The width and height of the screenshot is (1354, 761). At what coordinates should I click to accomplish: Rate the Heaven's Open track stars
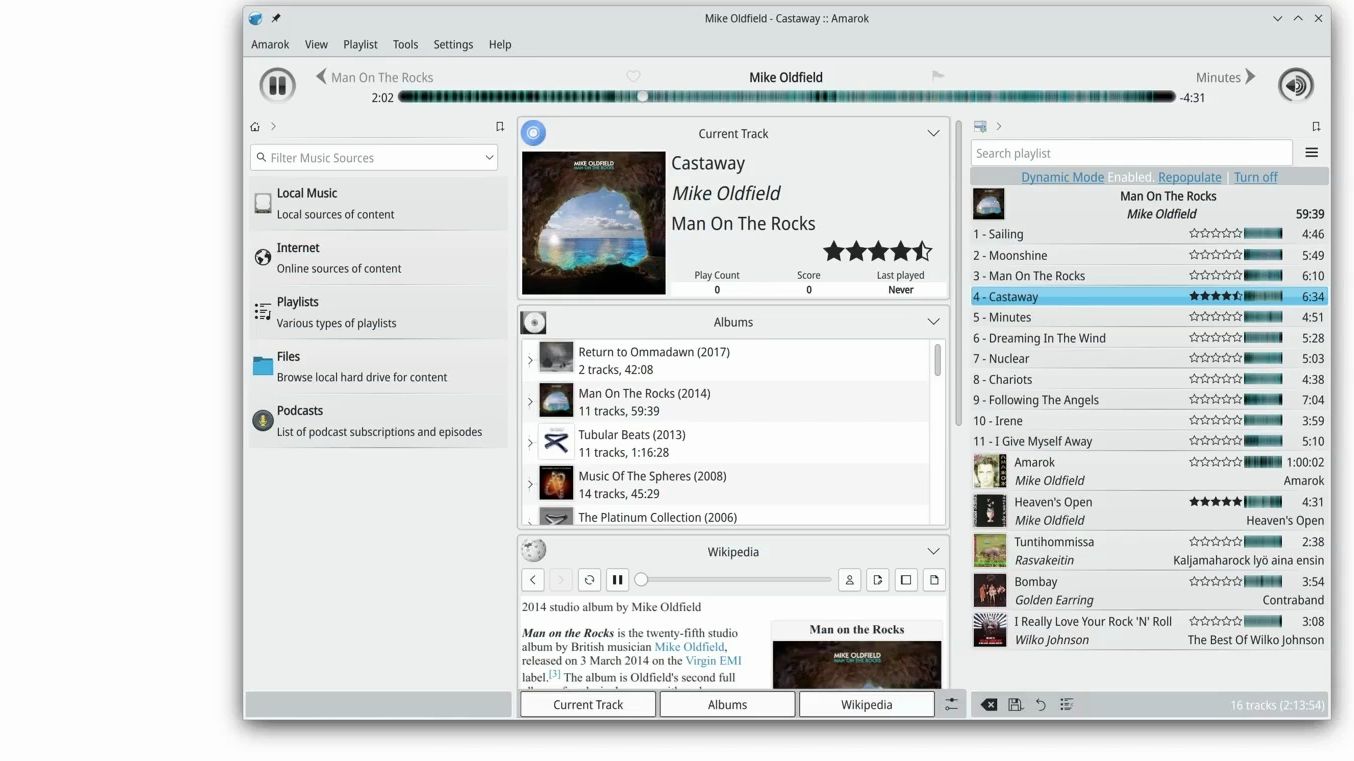pos(1215,502)
